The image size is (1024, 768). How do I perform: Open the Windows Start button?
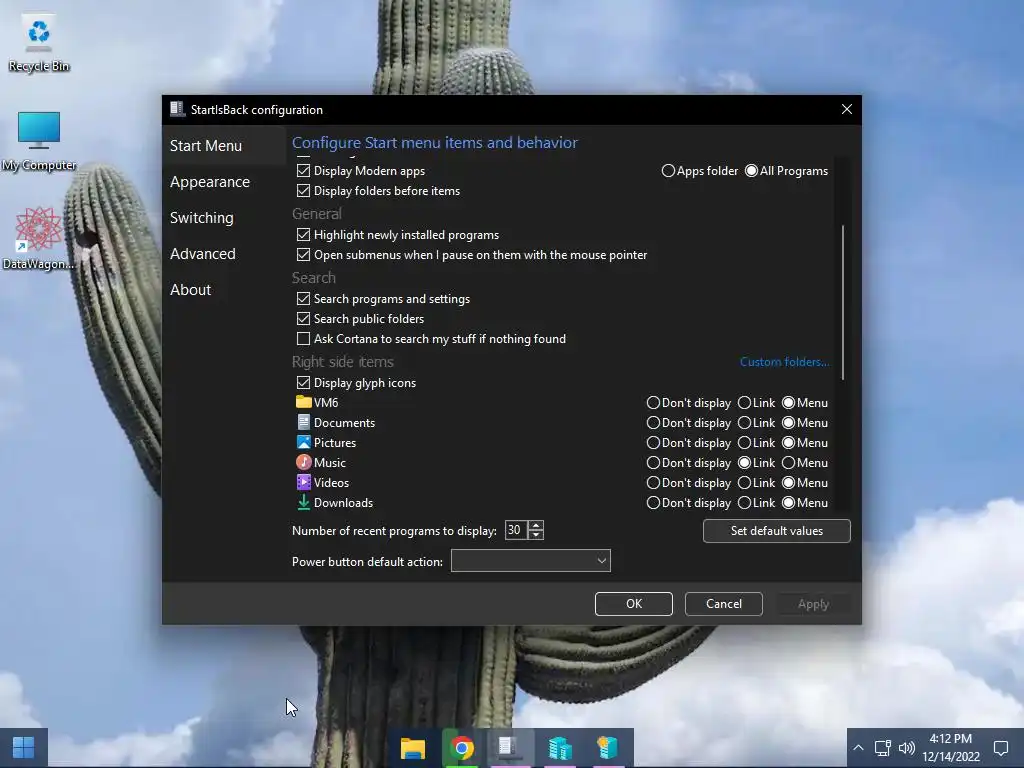point(24,748)
